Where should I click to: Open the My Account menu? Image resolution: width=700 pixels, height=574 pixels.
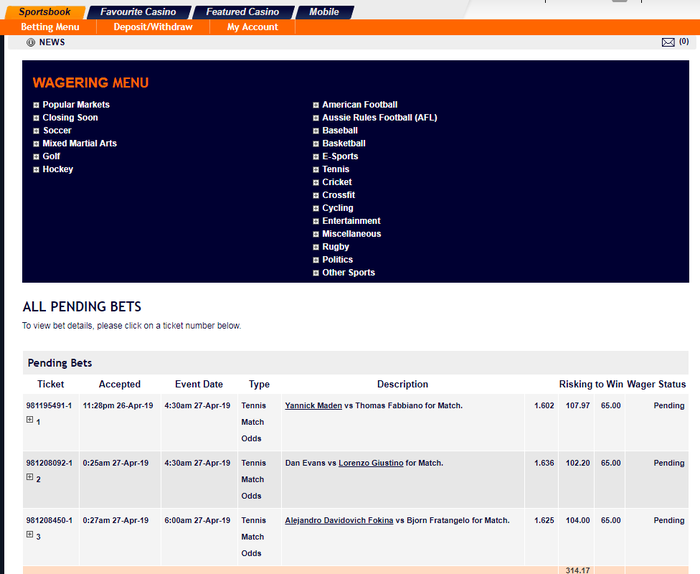253,27
